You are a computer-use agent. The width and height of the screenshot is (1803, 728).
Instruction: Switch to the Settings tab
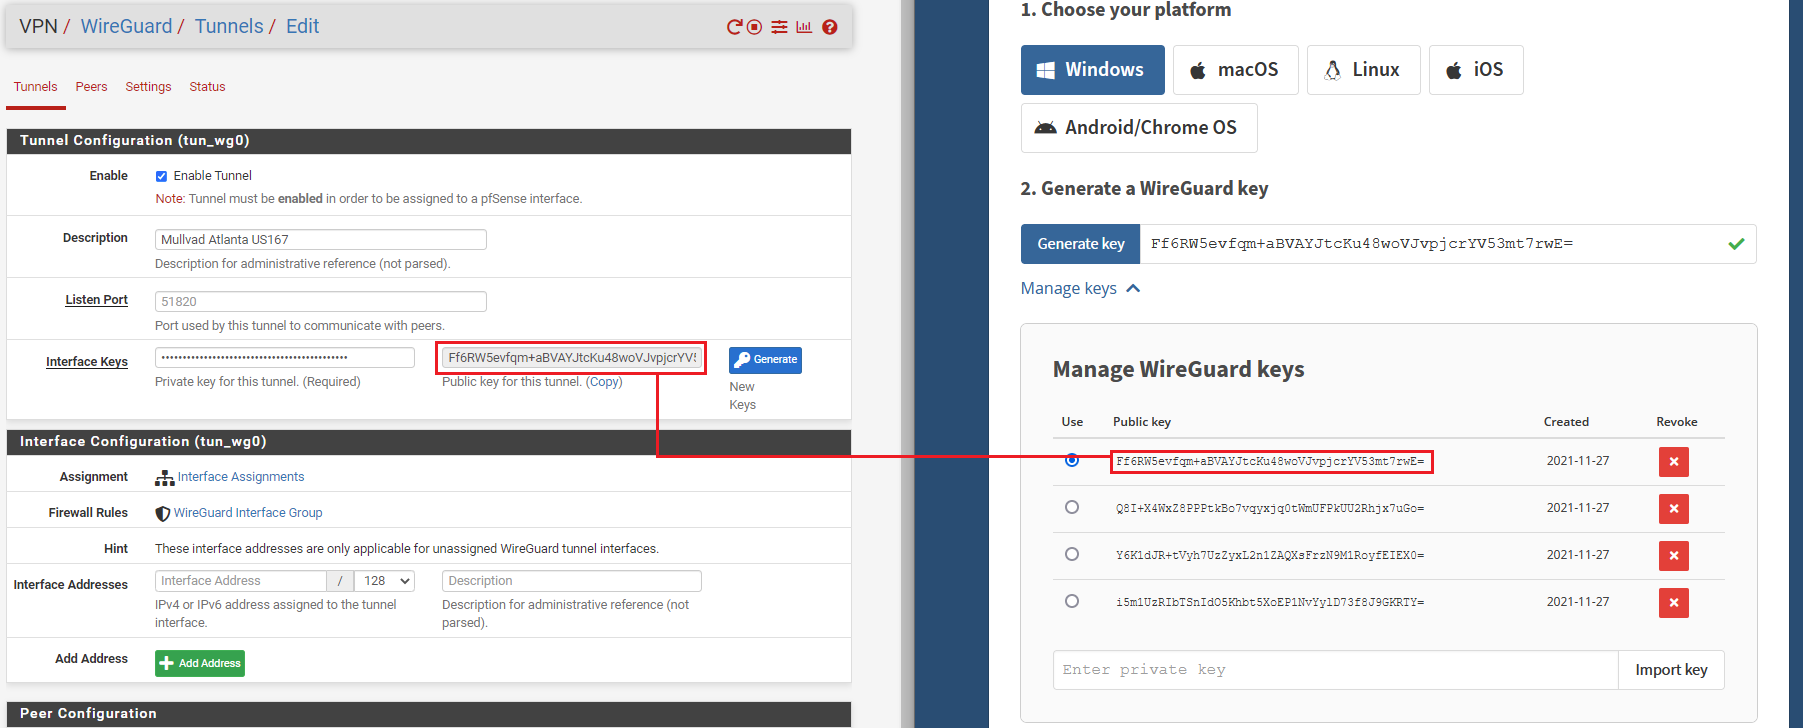coord(148,87)
